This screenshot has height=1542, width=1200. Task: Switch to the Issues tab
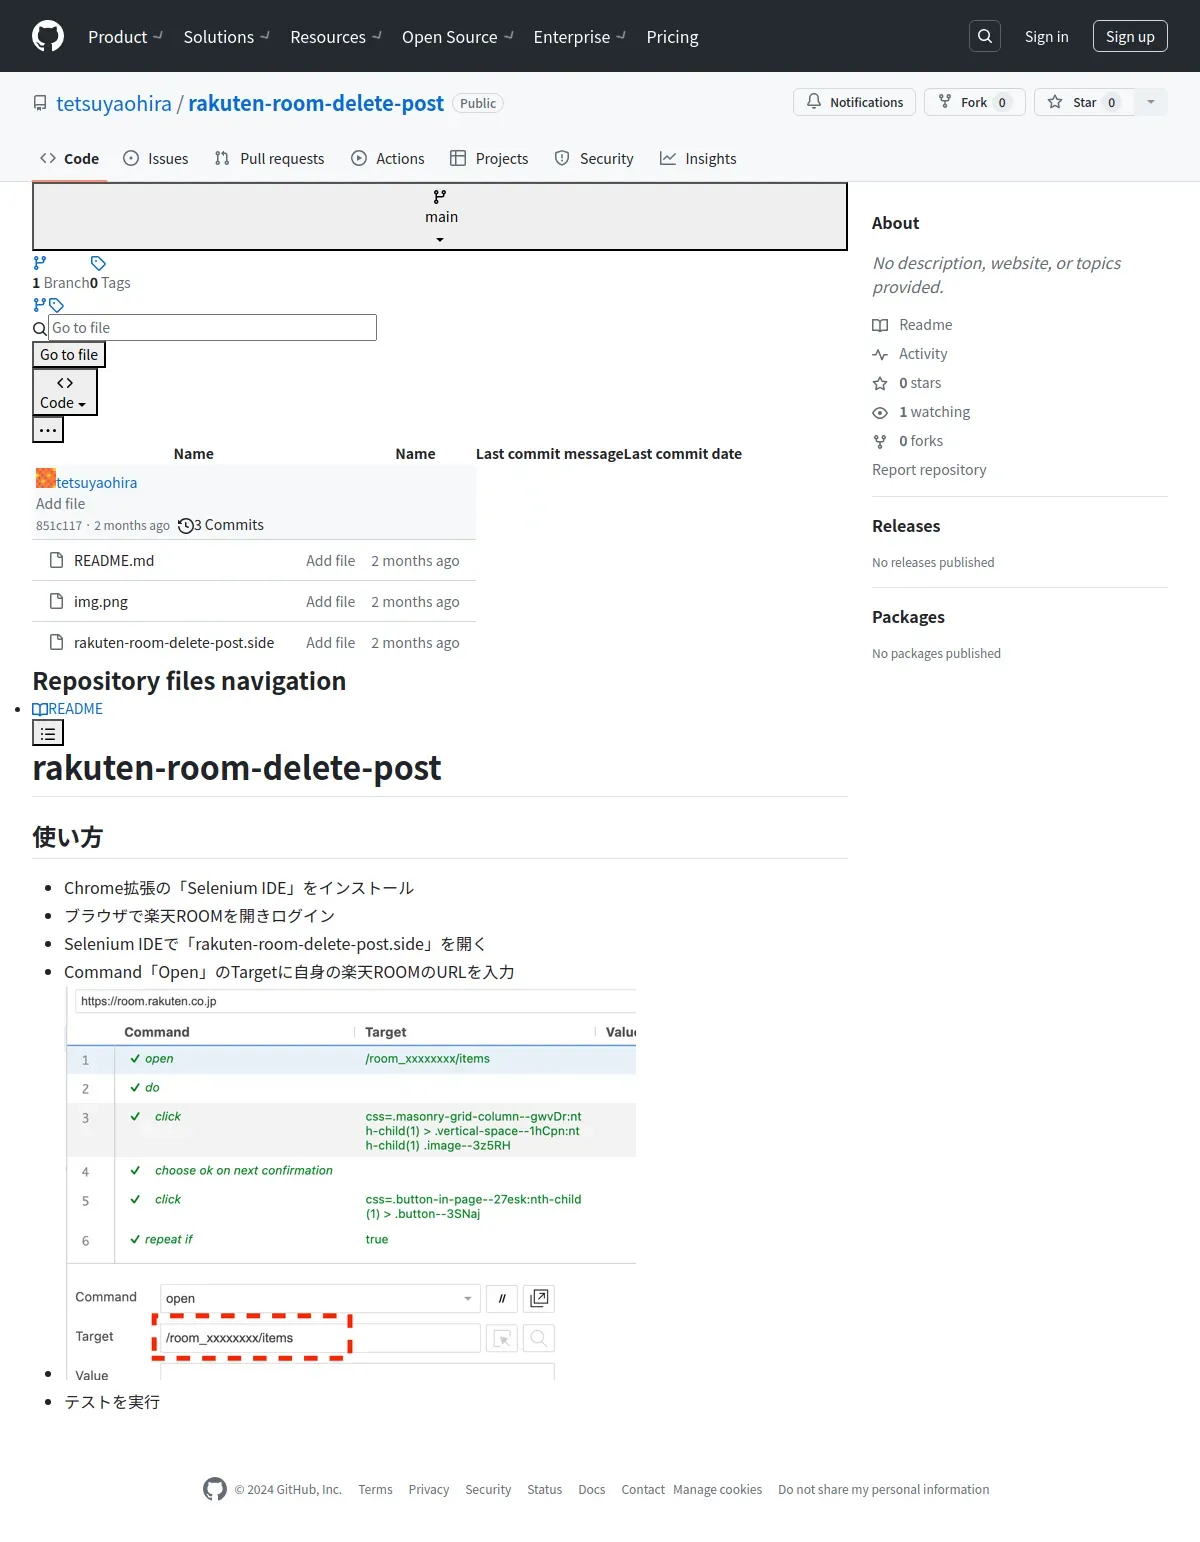pos(155,158)
